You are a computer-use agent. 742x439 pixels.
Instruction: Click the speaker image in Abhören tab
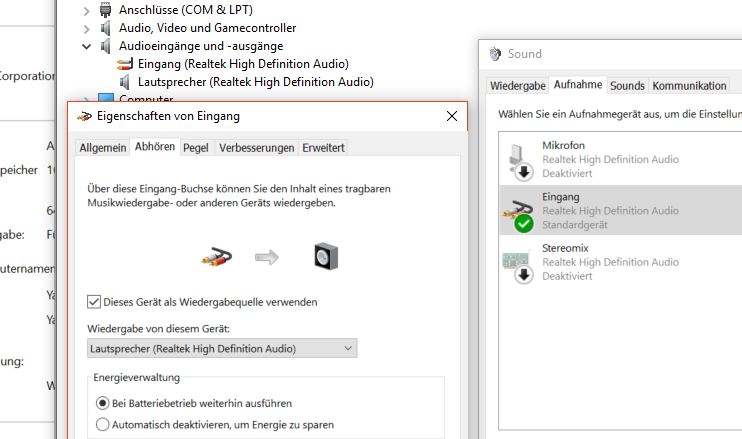tap(326, 256)
